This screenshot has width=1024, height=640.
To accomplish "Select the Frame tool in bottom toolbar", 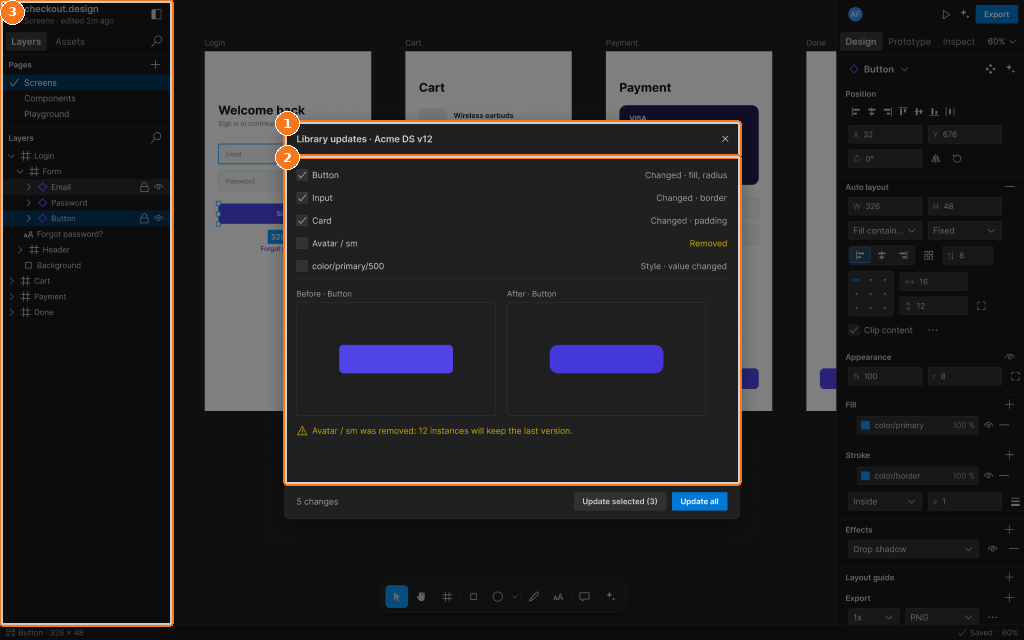I will [x=447, y=596].
